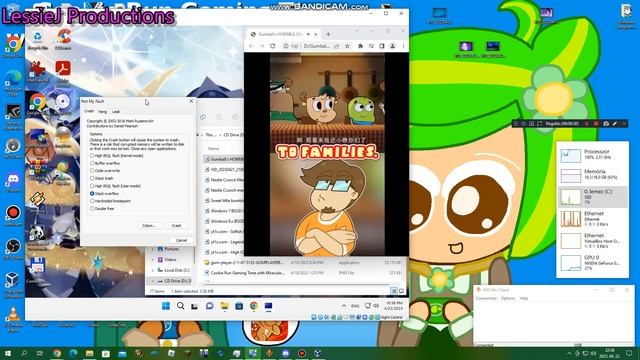Click Cancel in the NotMyFault dialog
This screenshot has height=360, width=640.
181,240
